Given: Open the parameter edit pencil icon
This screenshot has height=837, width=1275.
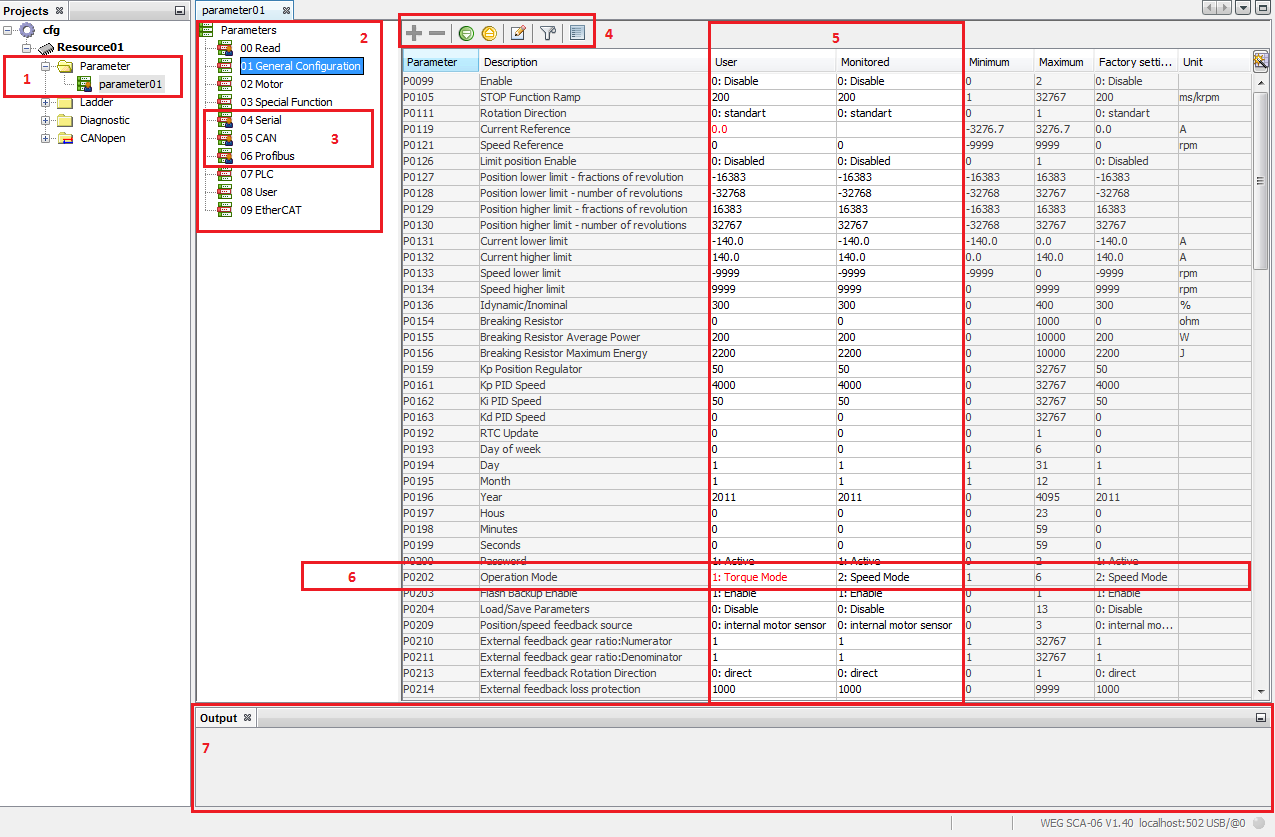Looking at the screenshot, I should point(518,33).
